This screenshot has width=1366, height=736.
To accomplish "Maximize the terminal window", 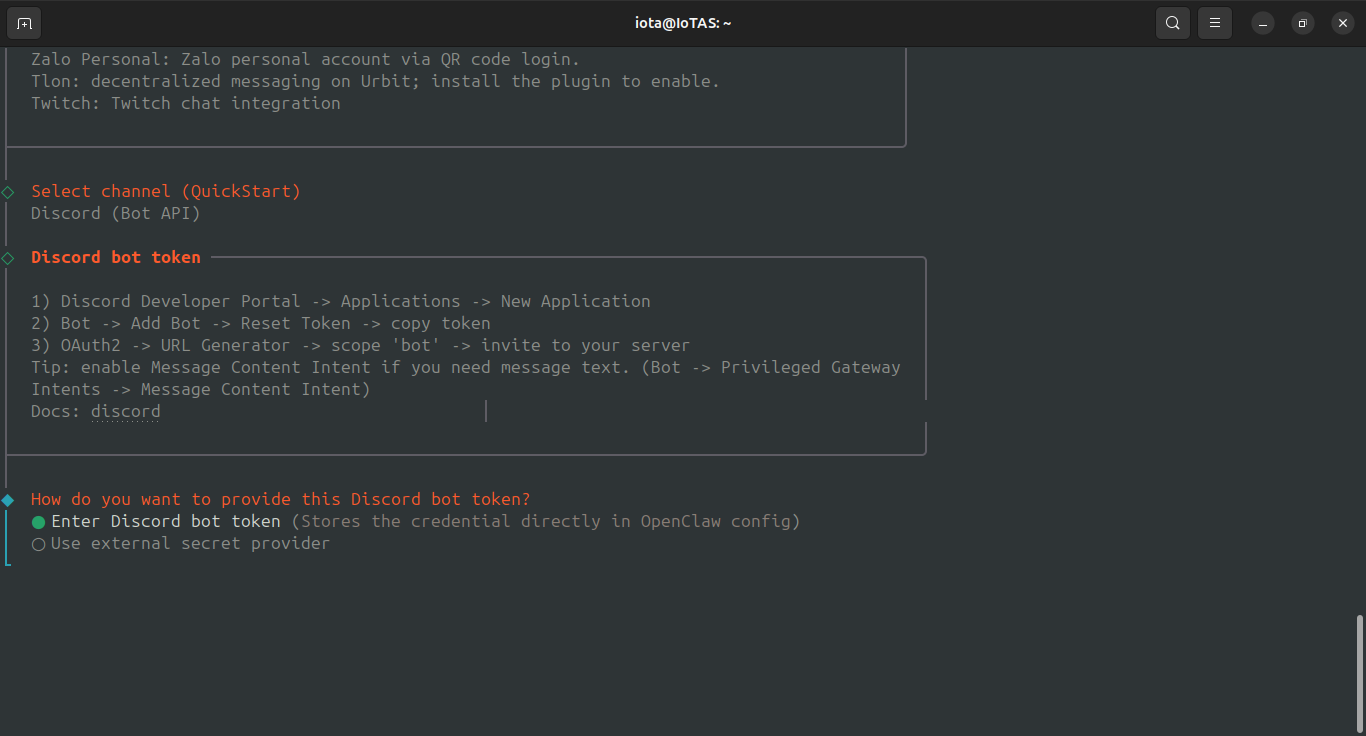I will (x=1302, y=23).
